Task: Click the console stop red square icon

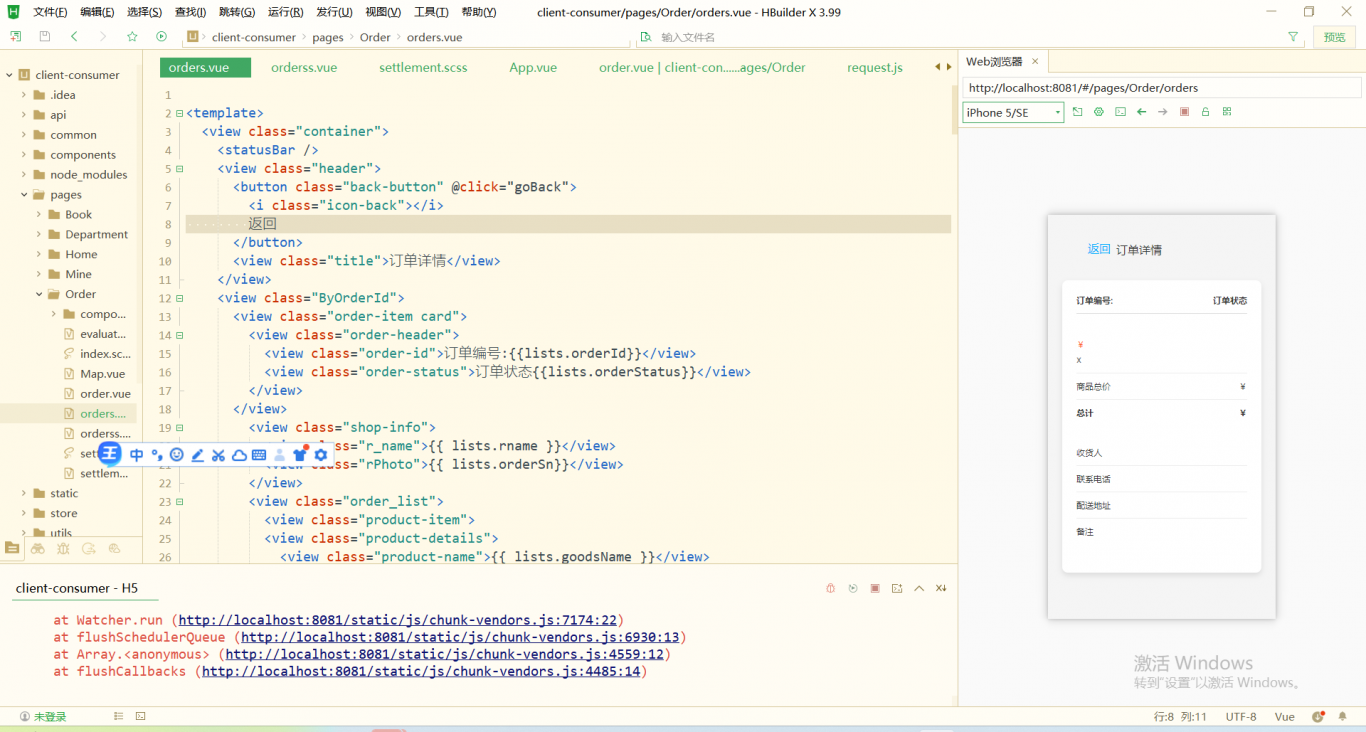Action: pyautogui.click(x=875, y=588)
